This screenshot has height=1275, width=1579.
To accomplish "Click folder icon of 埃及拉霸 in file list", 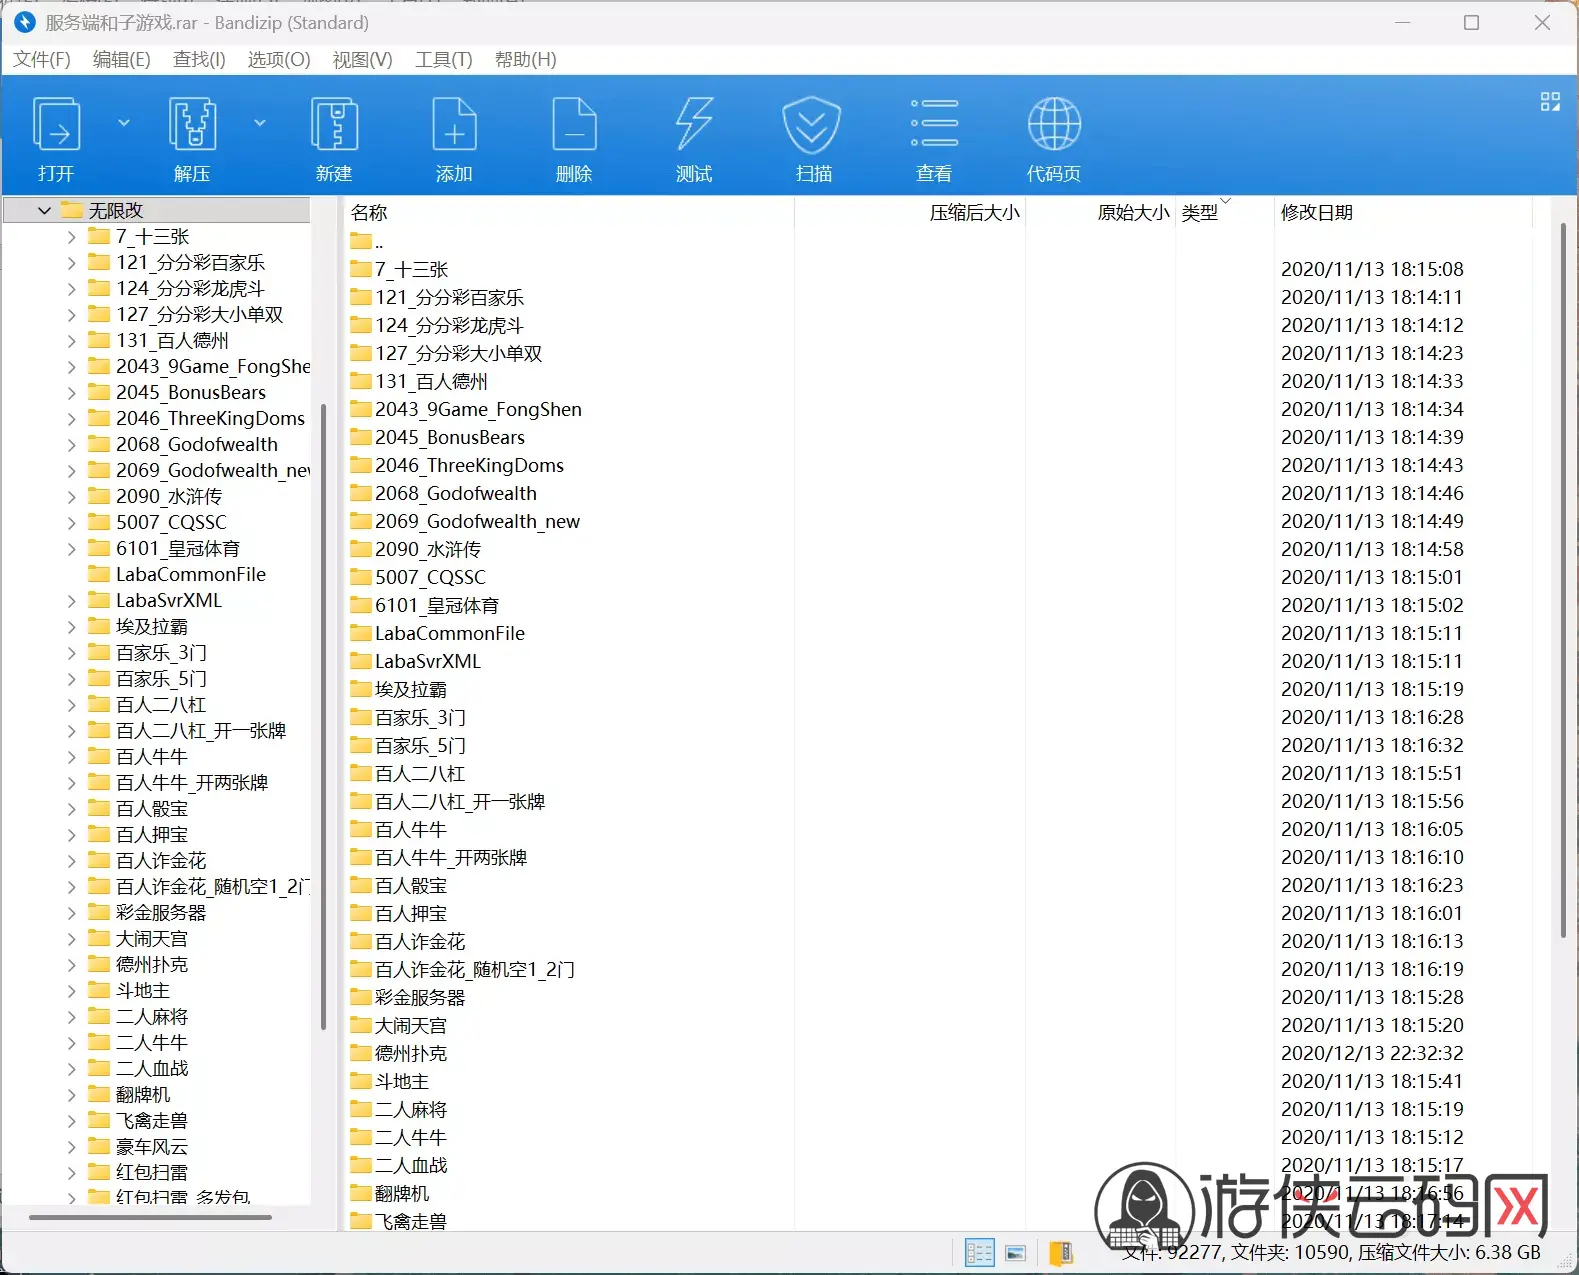I will click(361, 689).
